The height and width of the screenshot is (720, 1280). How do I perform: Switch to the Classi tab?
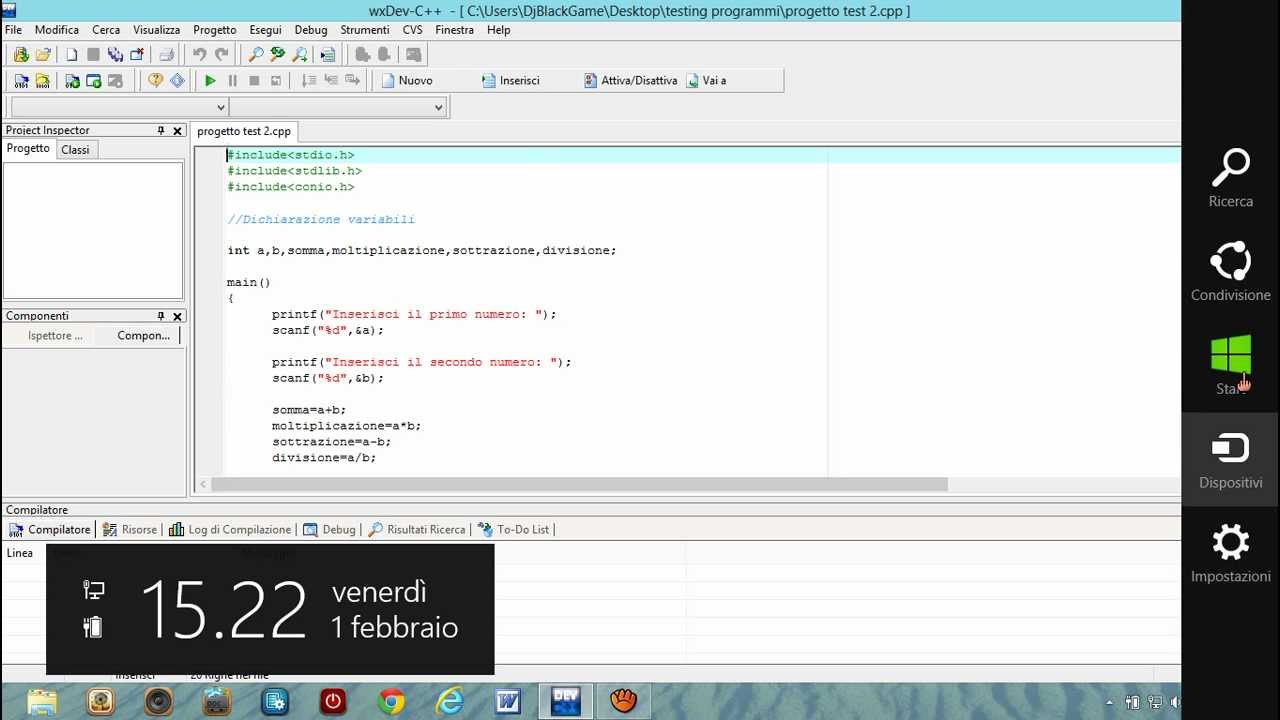pos(75,150)
